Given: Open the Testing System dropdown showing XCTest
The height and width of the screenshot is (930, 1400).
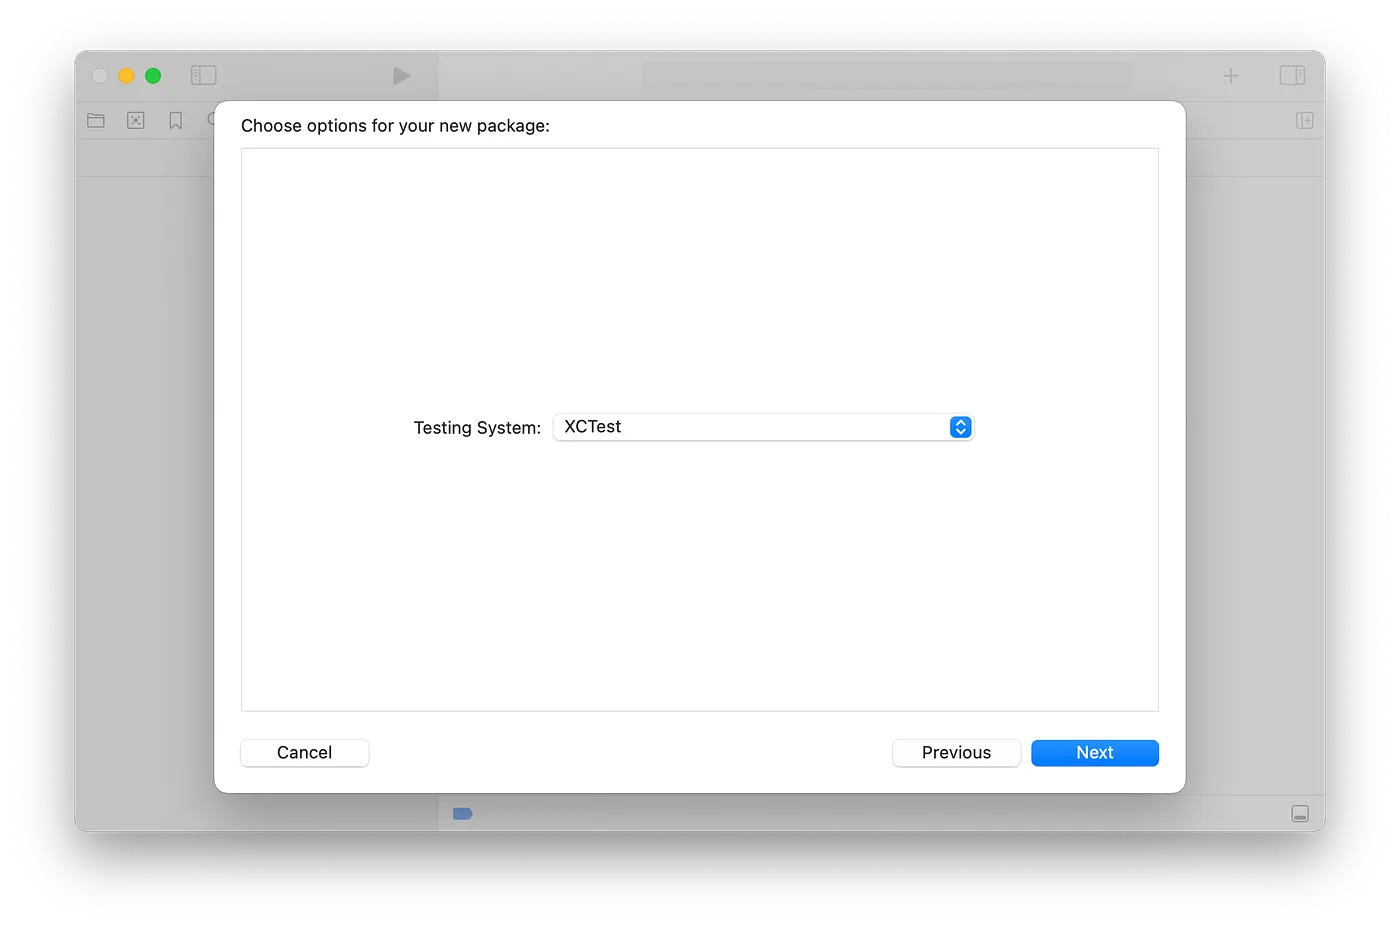Looking at the screenshot, I should pos(763,427).
